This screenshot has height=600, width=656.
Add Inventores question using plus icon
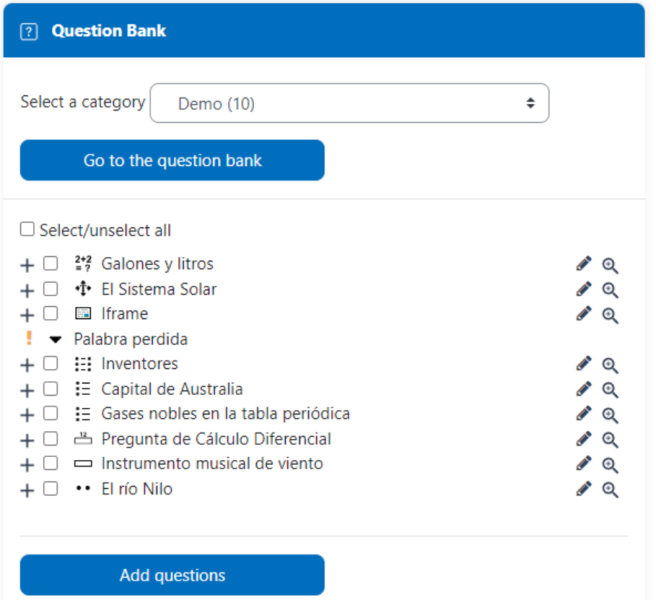[27, 365]
